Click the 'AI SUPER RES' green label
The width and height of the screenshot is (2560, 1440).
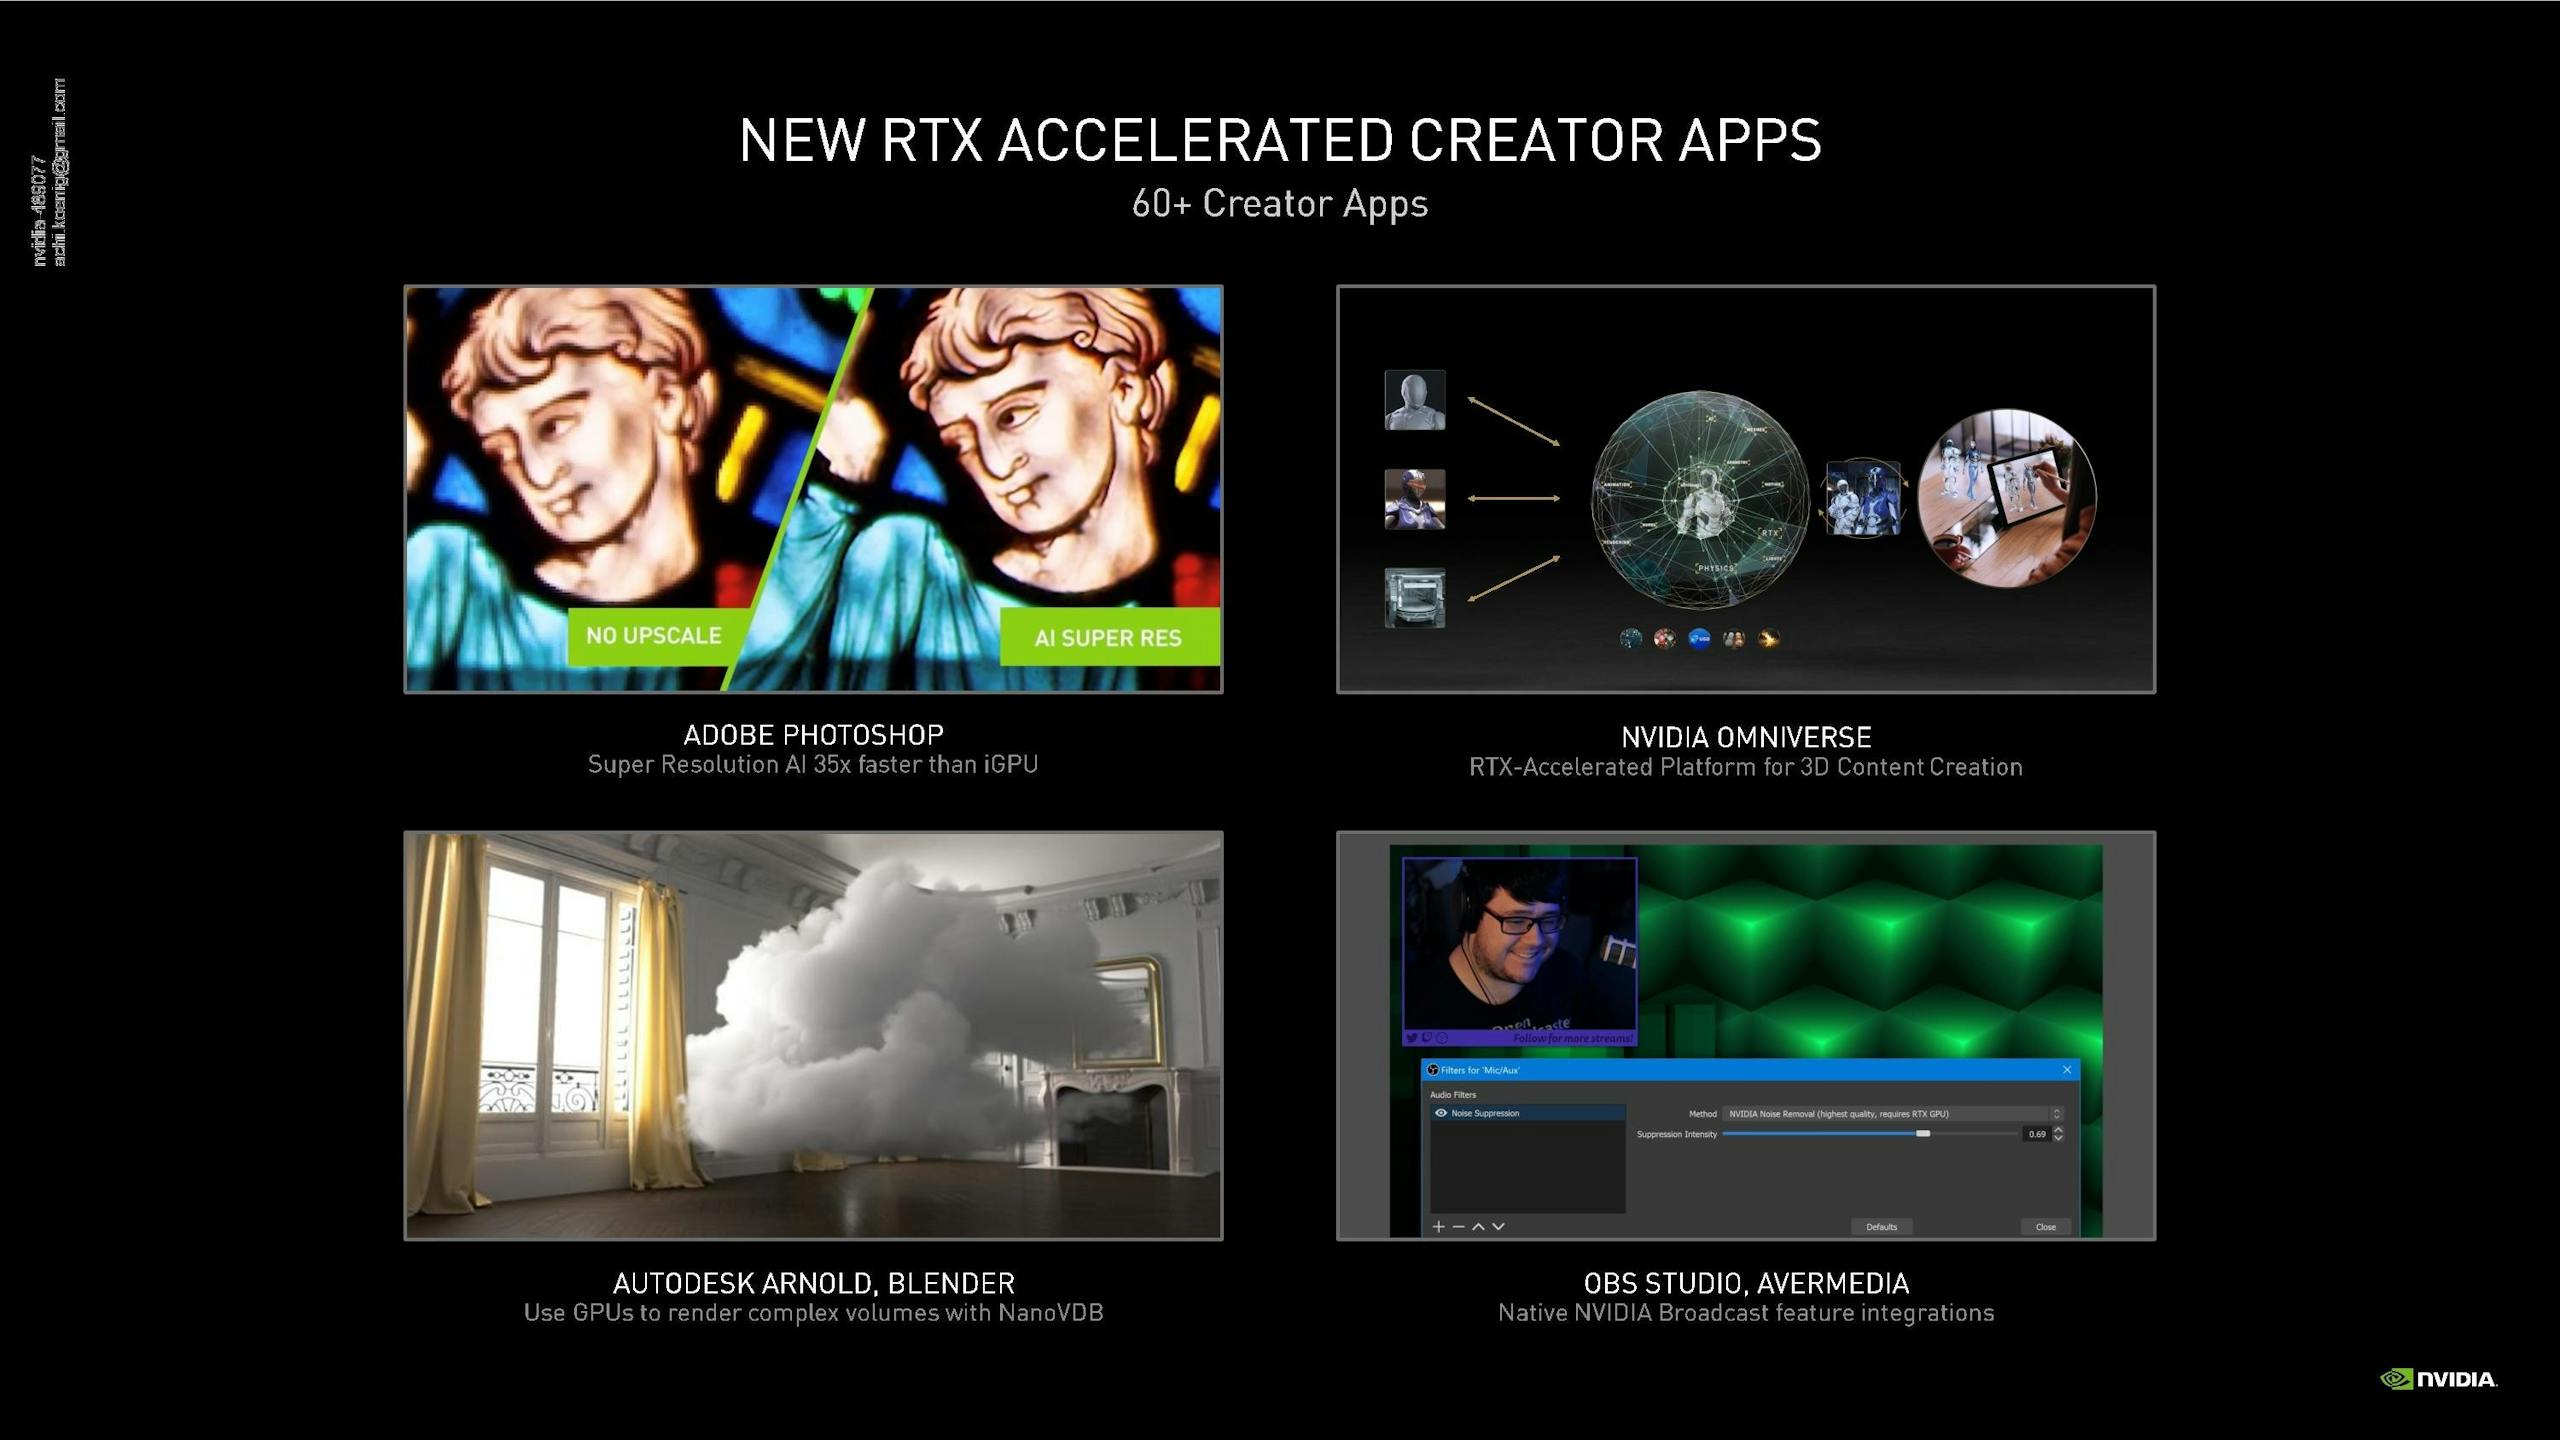[x=1109, y=637]
